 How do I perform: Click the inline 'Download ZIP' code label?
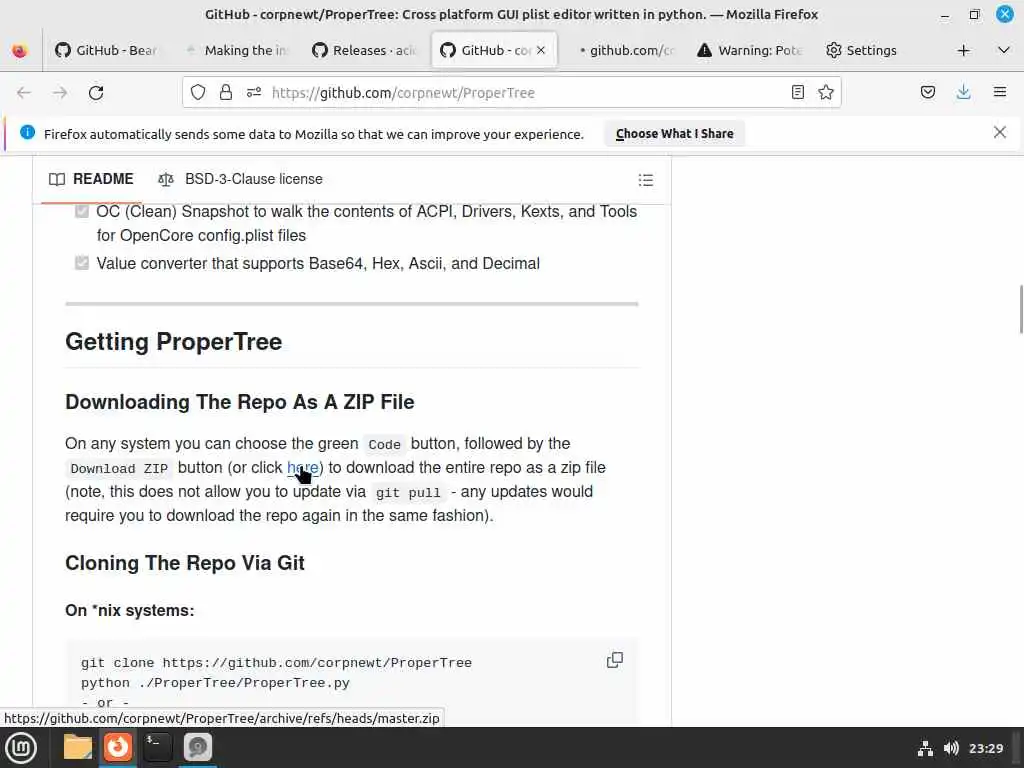pyautogui.click(x=120, y=469)
